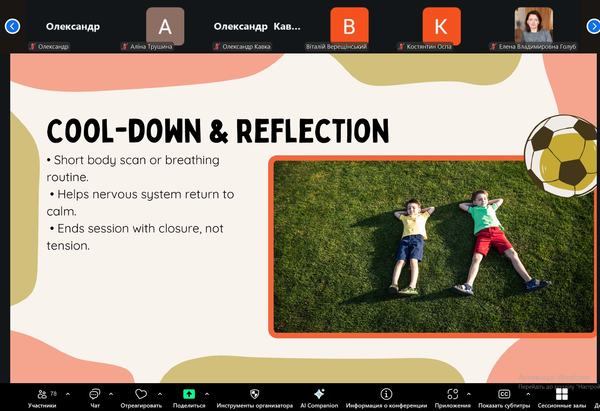
Task: Open Информация о конференции meeting info
Action: (x=386, y=395)
